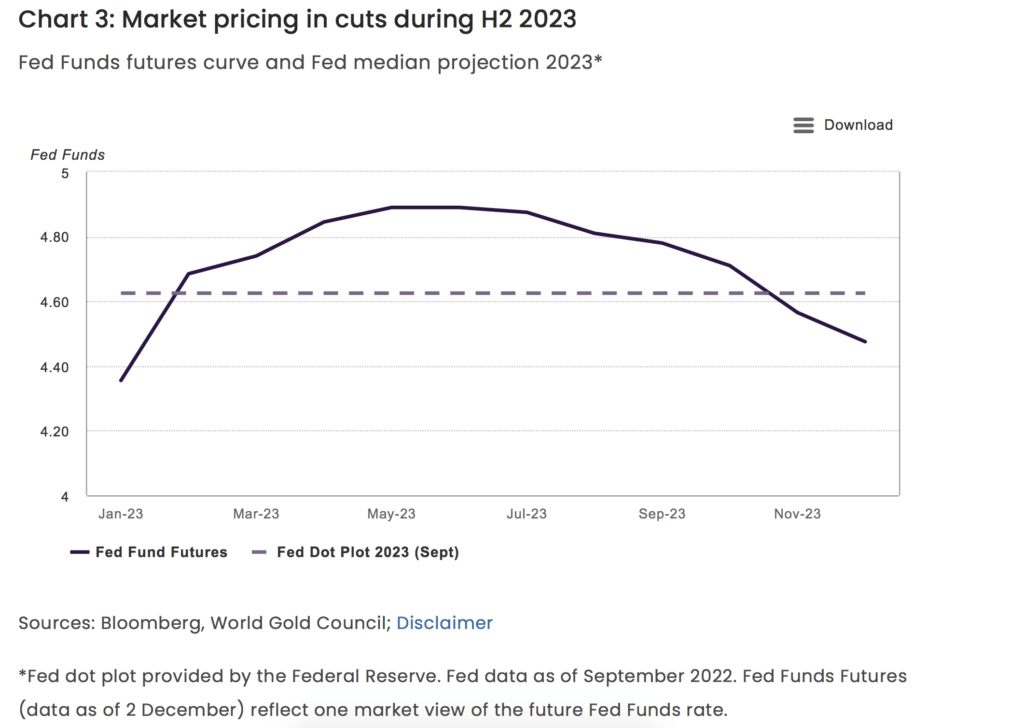Click the futures curve peak at May-23

point(392,207)
